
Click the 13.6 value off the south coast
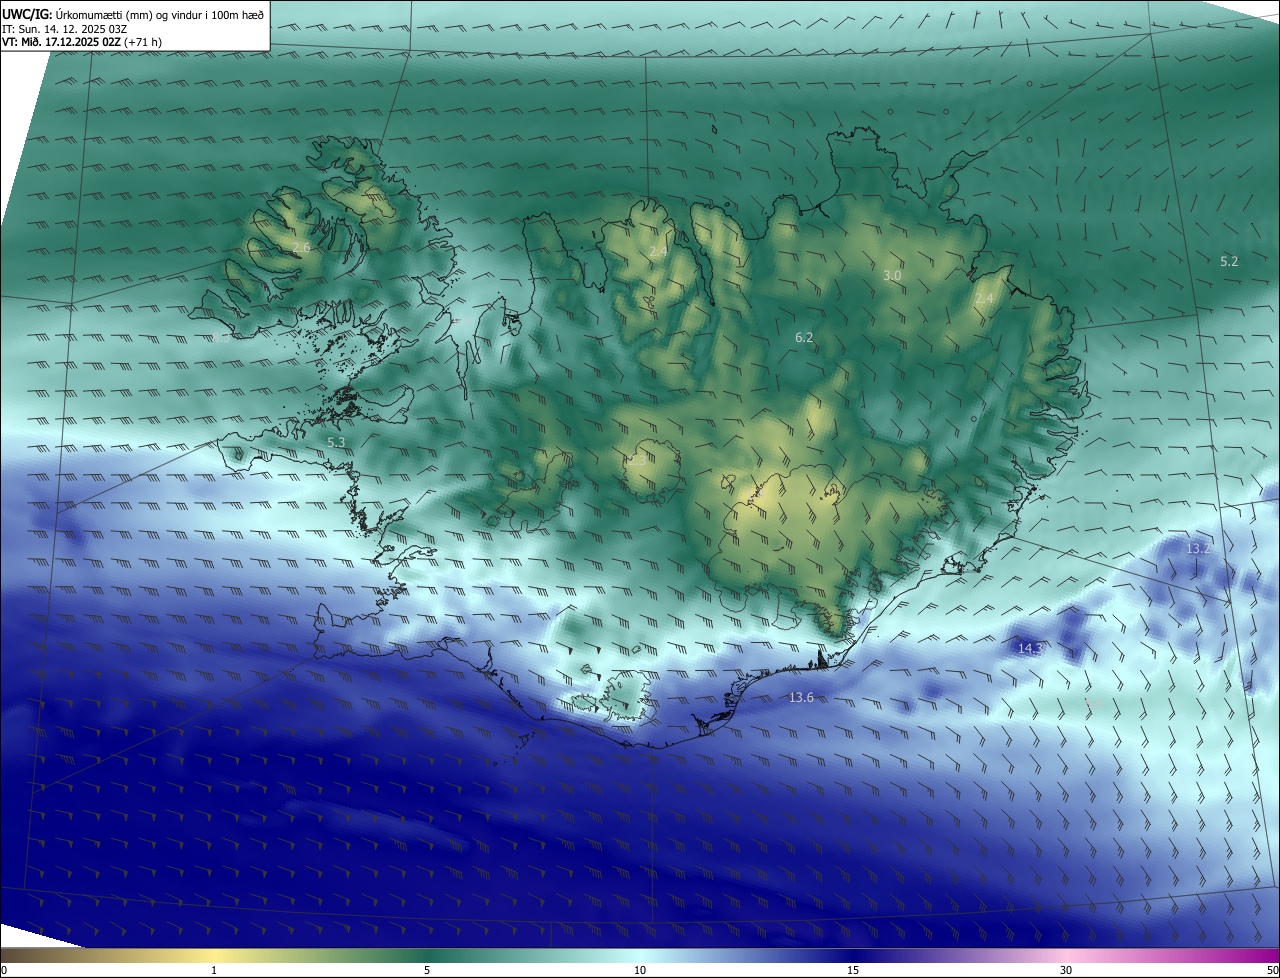click(801, 697)
